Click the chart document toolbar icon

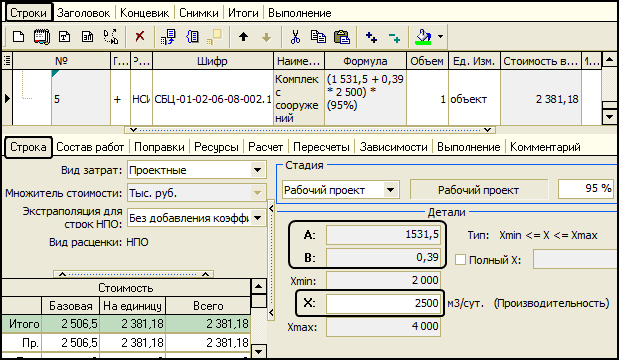[x=87, y=37]
